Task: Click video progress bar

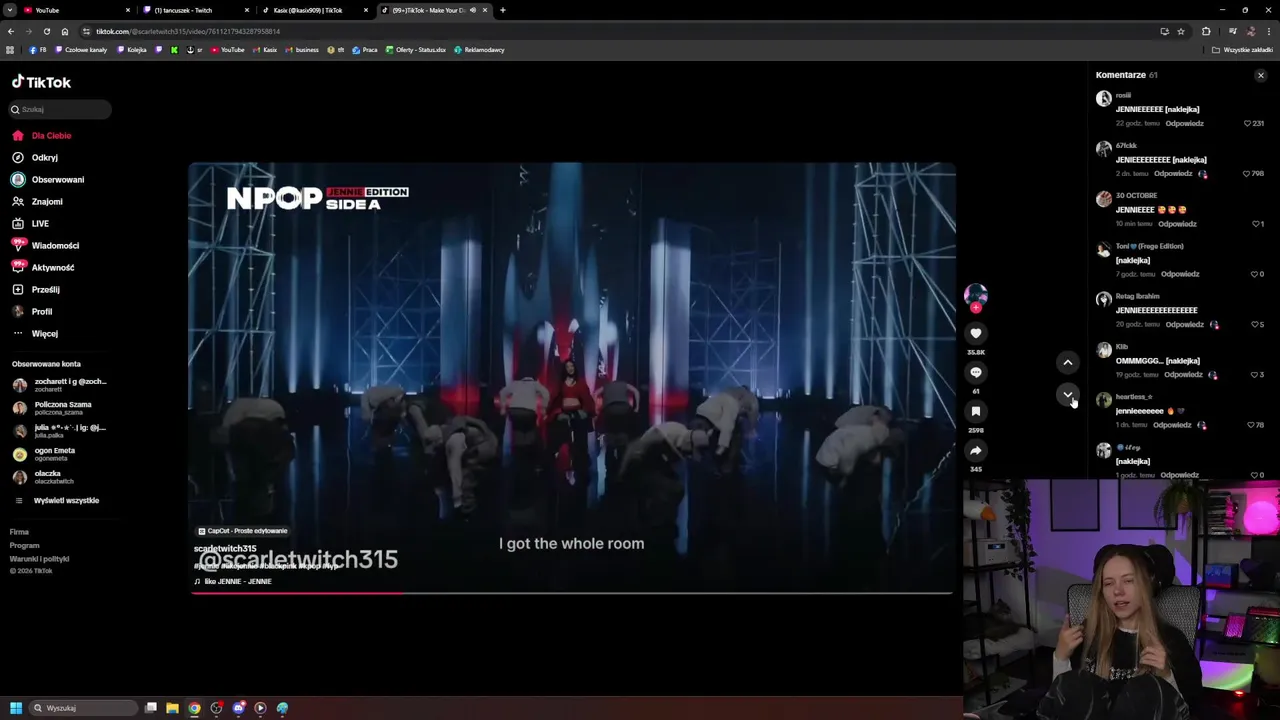Action: coord(571,593)
